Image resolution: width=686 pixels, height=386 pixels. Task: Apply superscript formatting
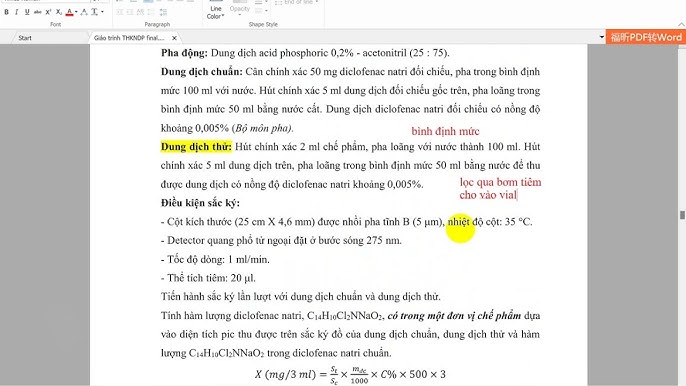click(x=48, y=12)
